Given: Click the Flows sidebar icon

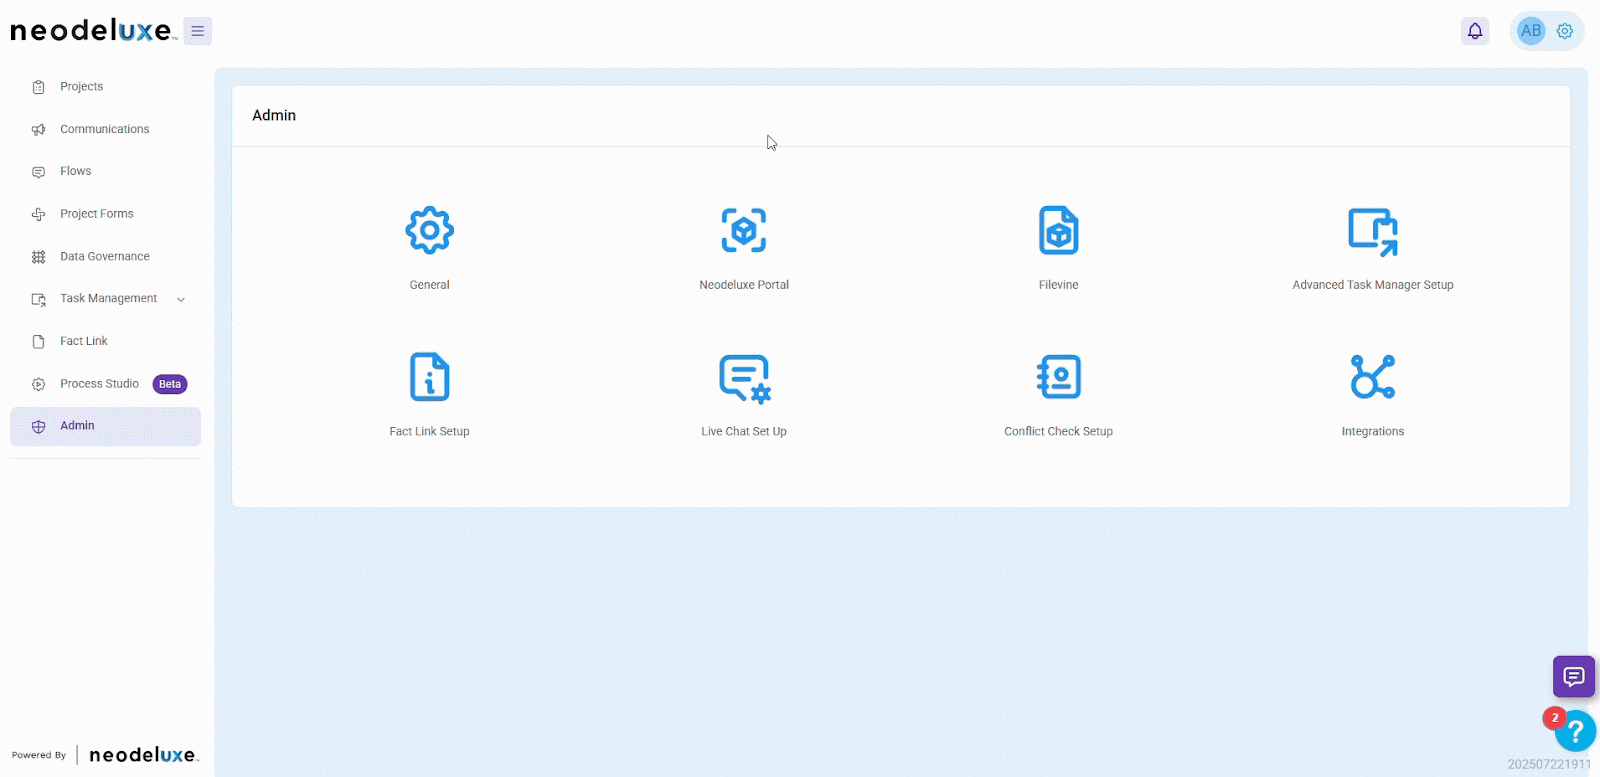Looking at the screenshot, I should coord(39,172).
